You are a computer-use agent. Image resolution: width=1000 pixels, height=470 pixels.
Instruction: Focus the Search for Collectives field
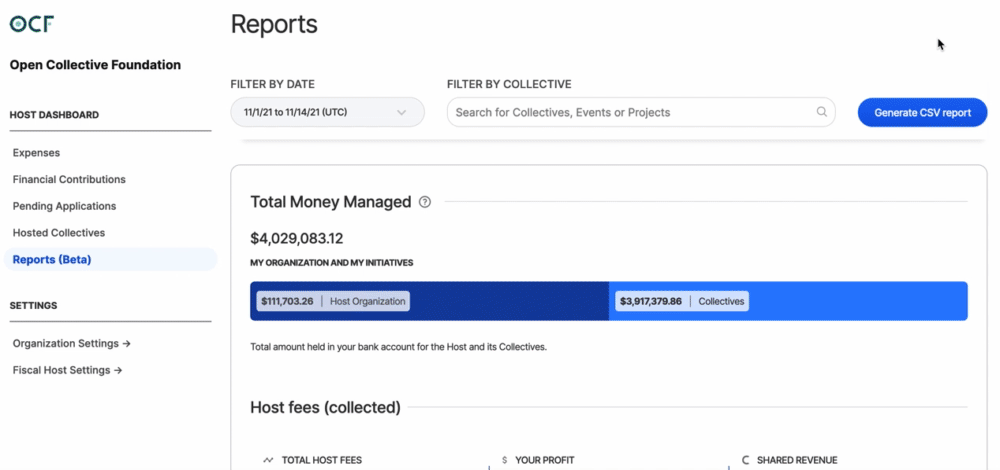point(641,112)
